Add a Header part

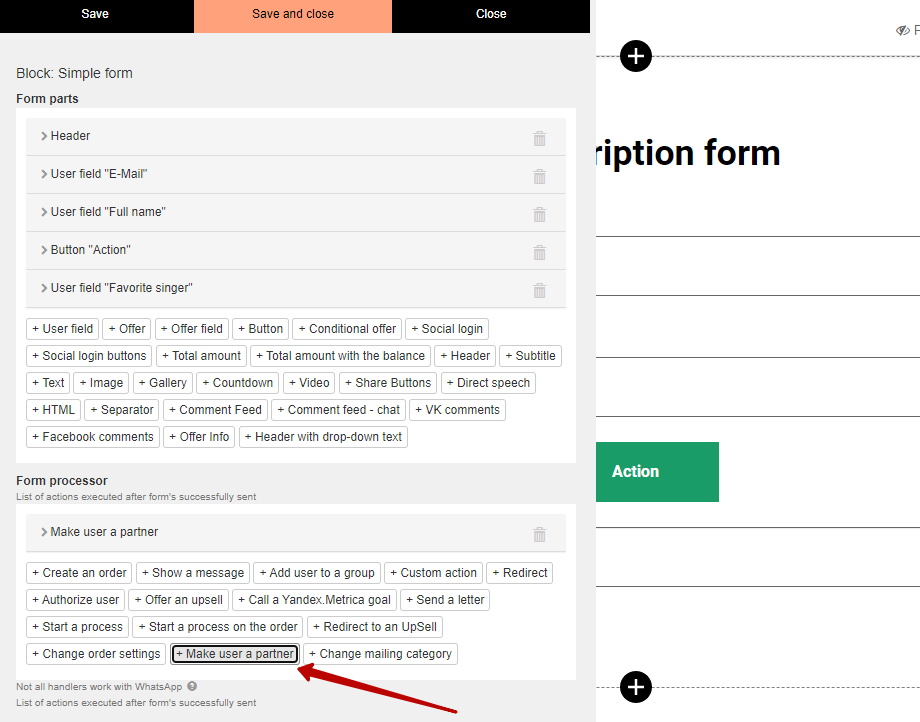pos(465,356)
